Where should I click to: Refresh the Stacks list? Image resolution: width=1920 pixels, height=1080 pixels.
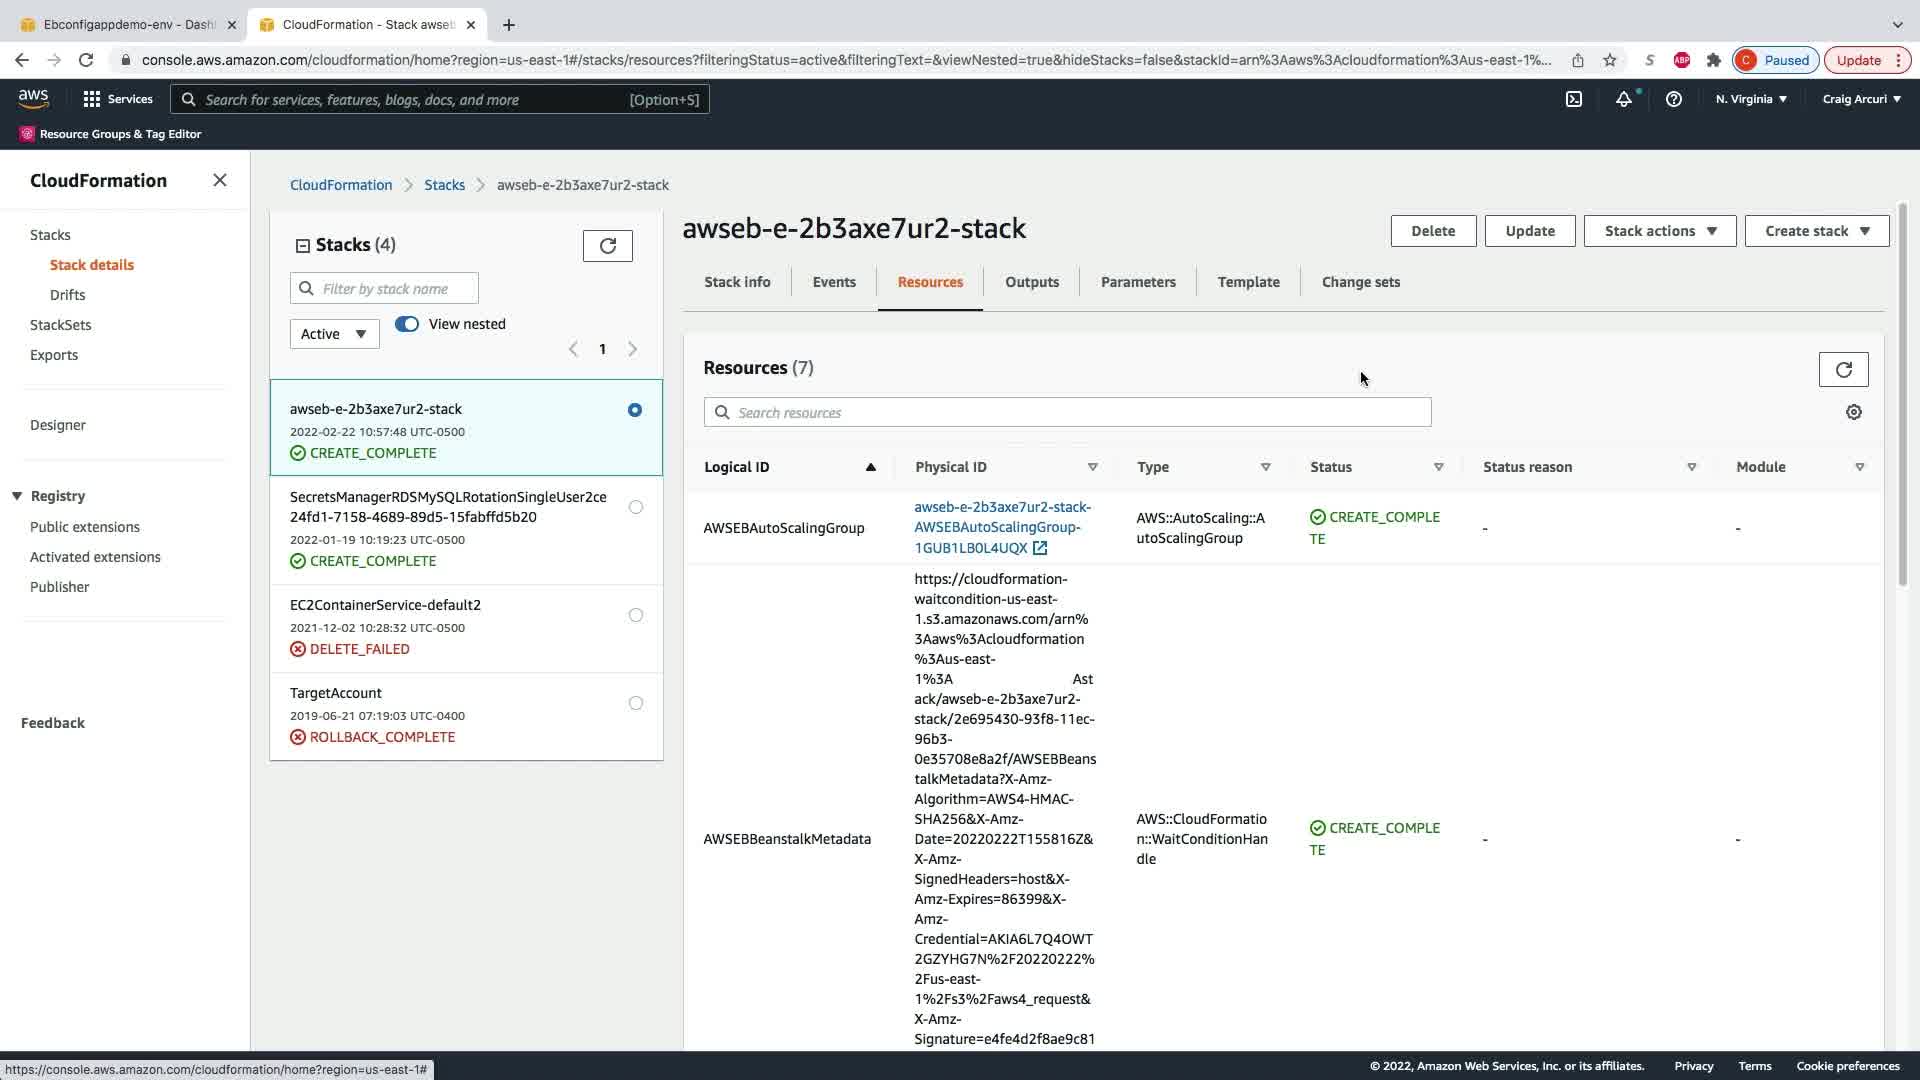(x=607, y=246)
